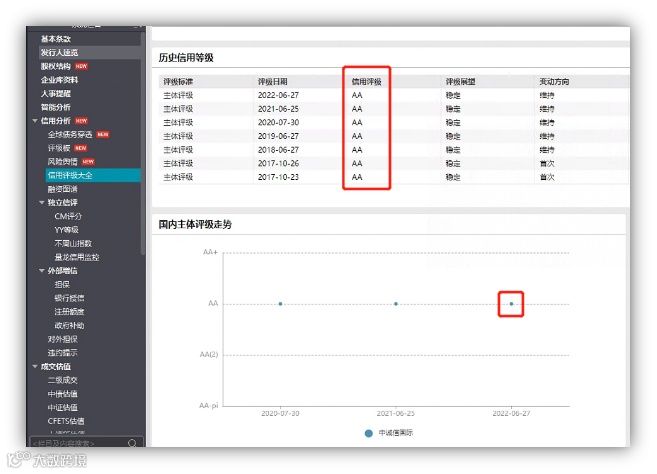Open 注册额度 under 外部增信
The width and height of the screenshot is (657, 474).
69,312
